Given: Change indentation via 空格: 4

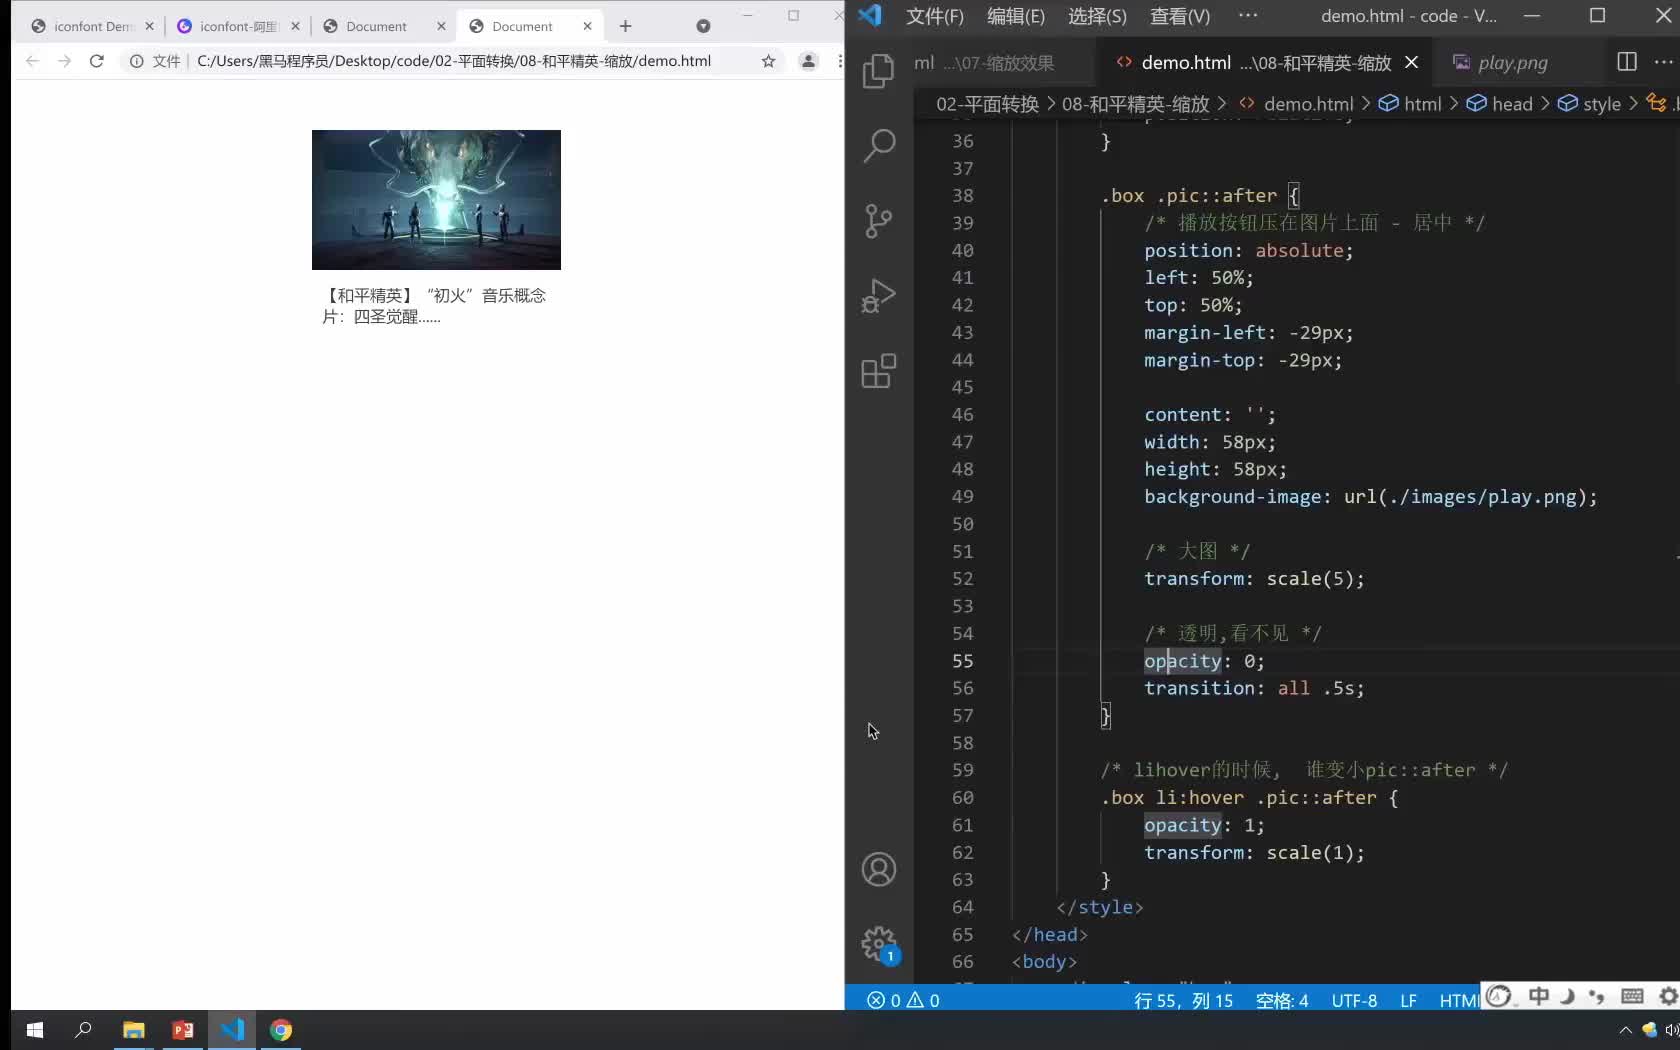Looking at the screenshot, I should (1281, 1000).
